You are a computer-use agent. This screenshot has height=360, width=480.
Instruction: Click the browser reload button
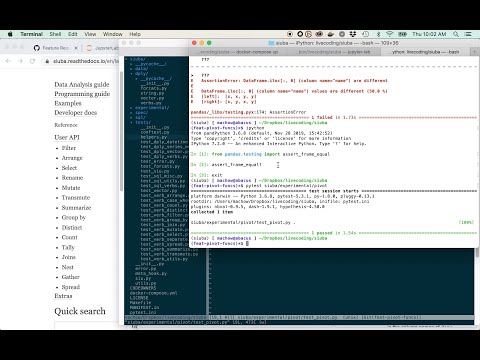coord(32,61)
